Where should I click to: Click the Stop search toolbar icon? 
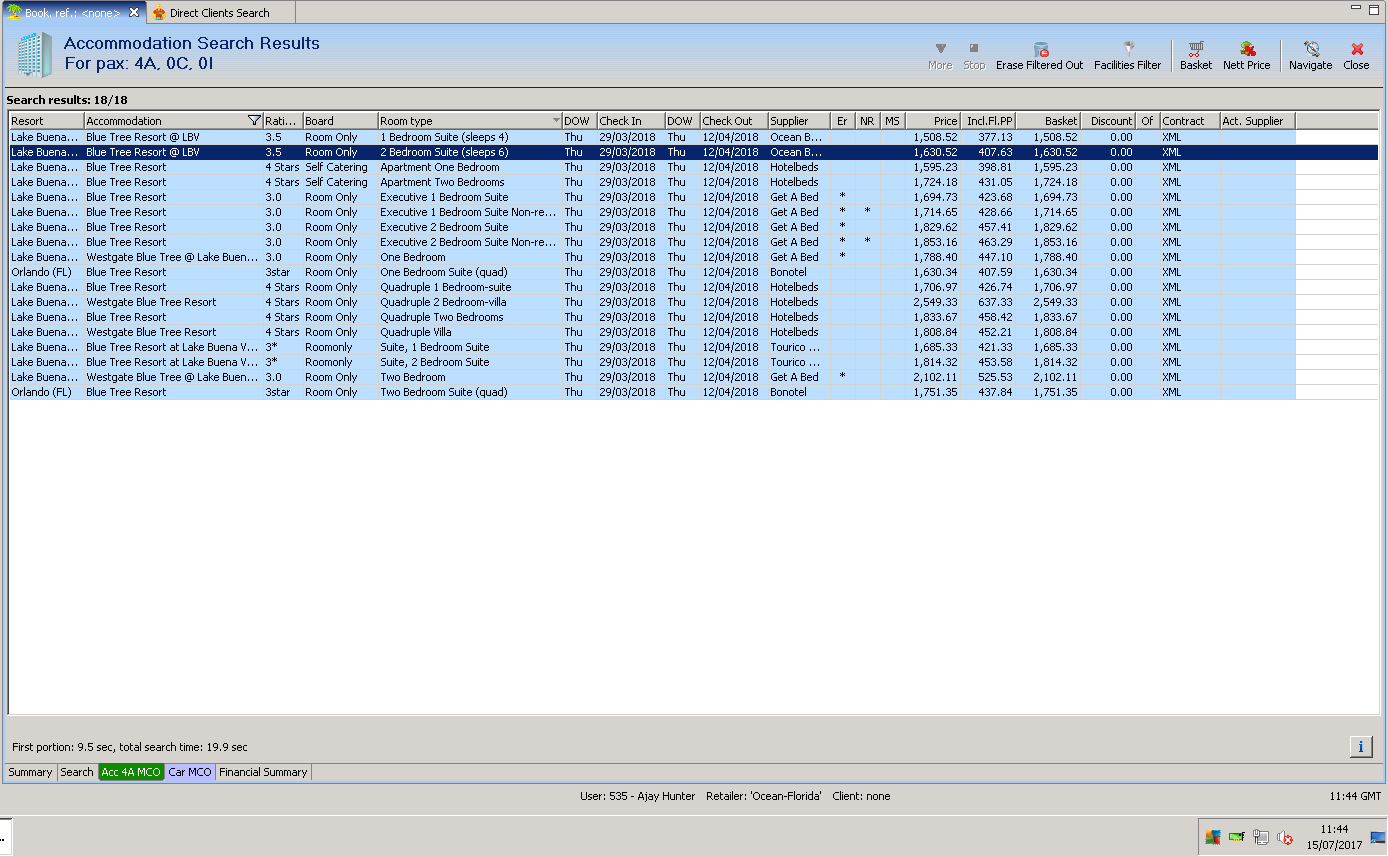click(974, 55)
